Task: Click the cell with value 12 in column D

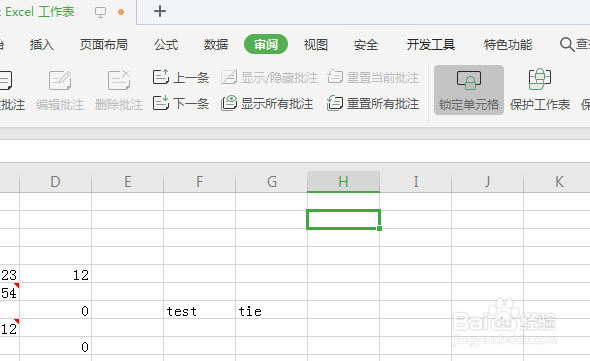Action: (55, 274)
